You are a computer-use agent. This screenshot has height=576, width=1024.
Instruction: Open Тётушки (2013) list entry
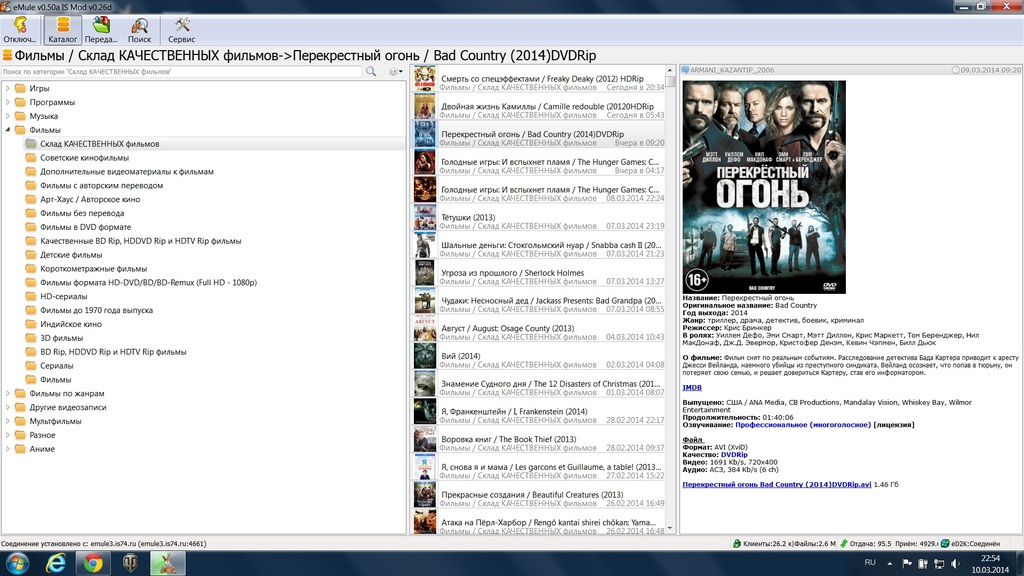(539, 218)
